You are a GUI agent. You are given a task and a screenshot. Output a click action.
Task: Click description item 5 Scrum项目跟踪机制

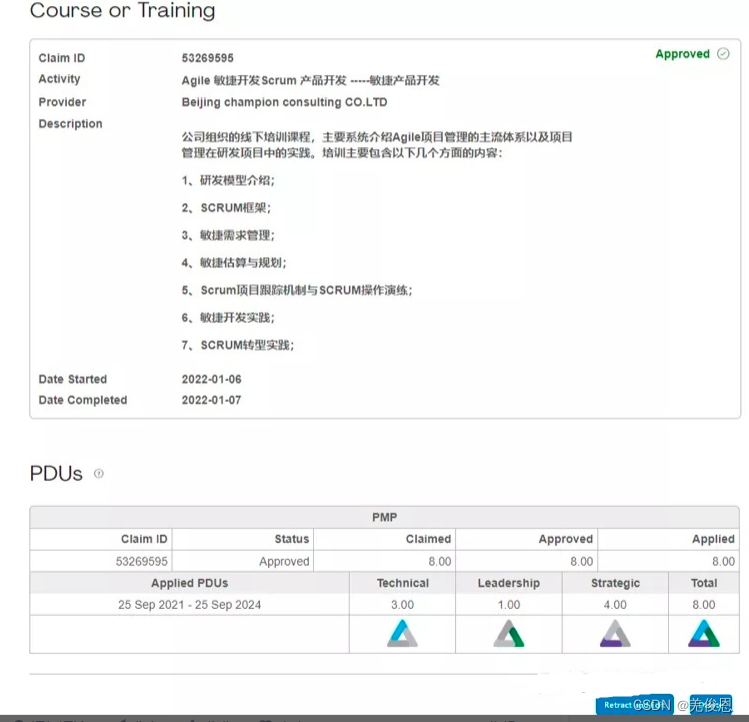[x=297, y=290]
